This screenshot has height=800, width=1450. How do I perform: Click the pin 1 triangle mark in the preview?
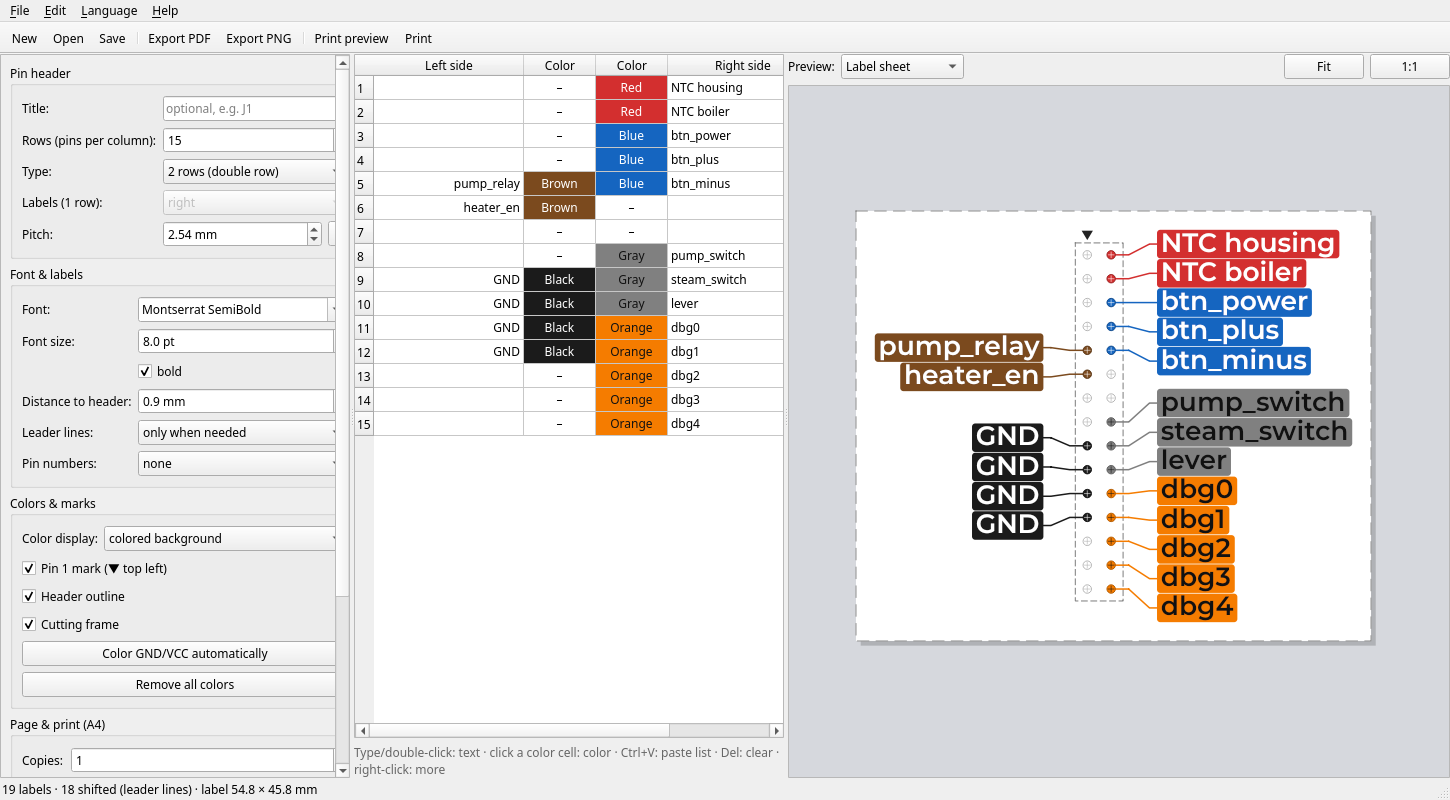point(1087,235)
